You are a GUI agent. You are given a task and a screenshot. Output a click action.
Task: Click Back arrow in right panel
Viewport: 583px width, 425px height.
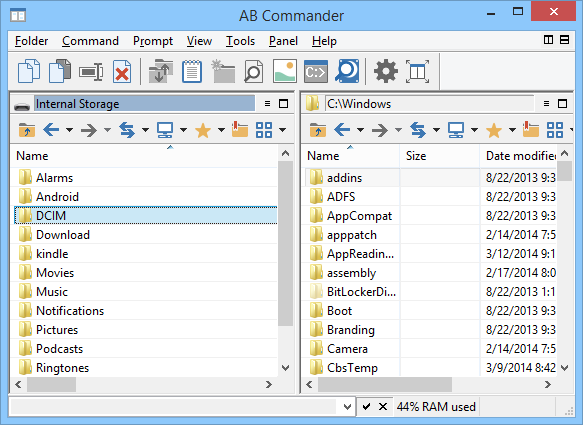click(x=342, y=130)
